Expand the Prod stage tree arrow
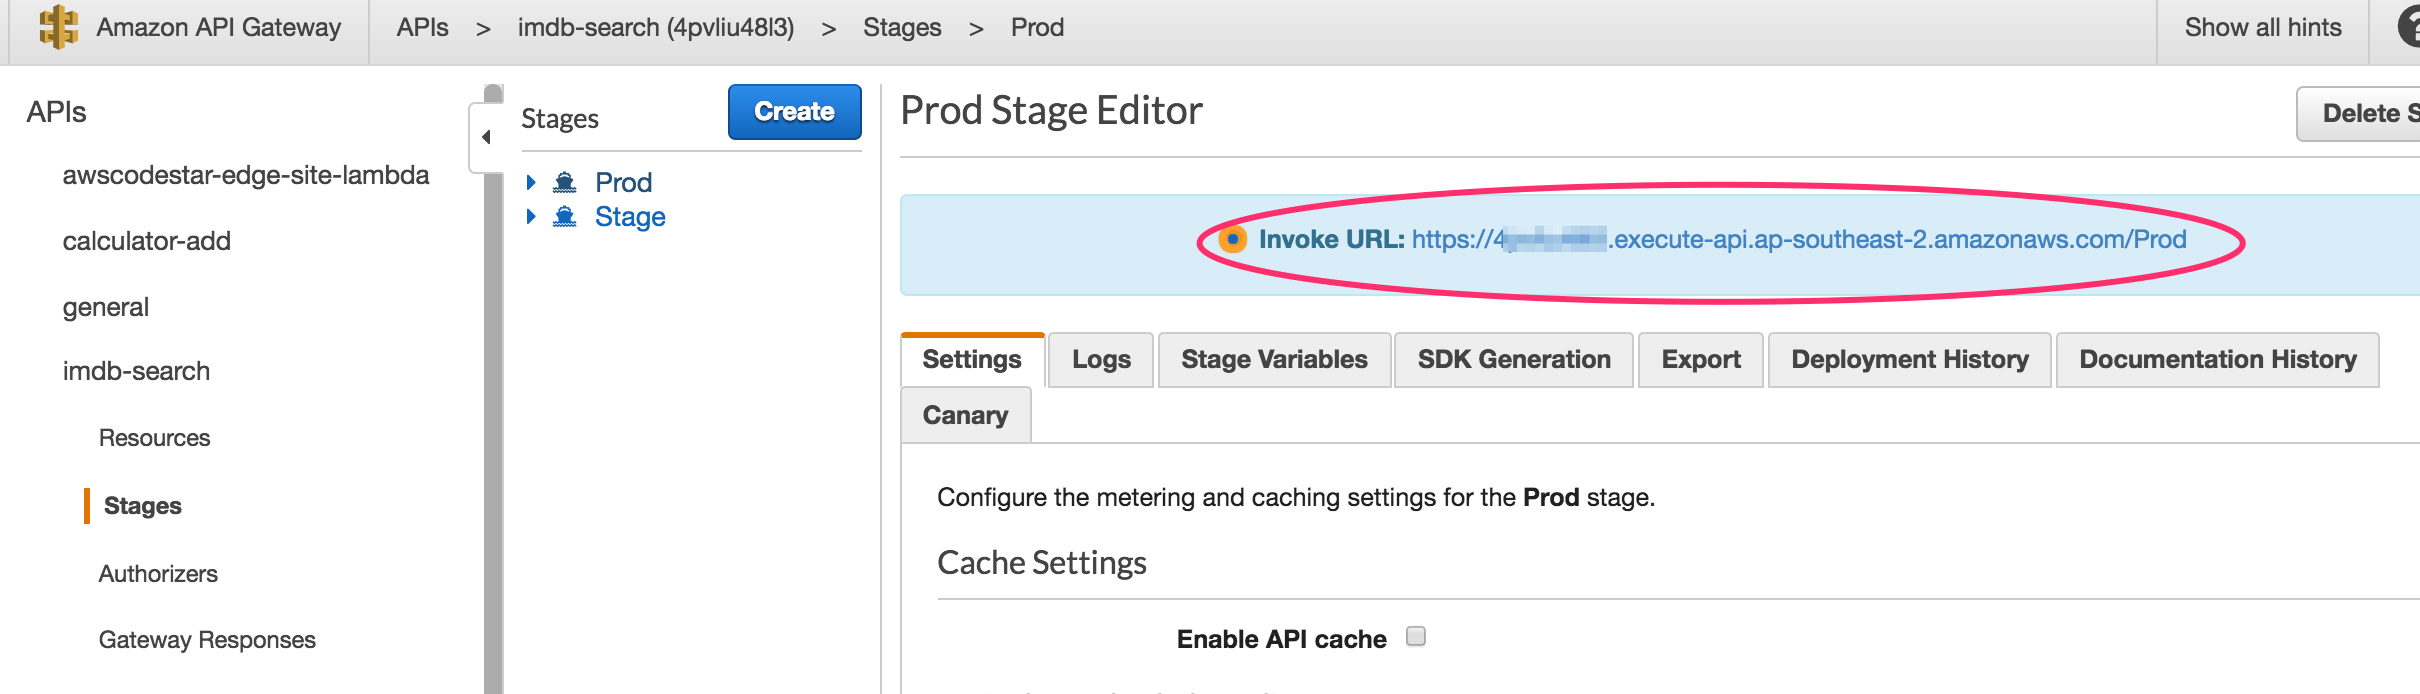Screen dimensions: 2420x694 531,182
